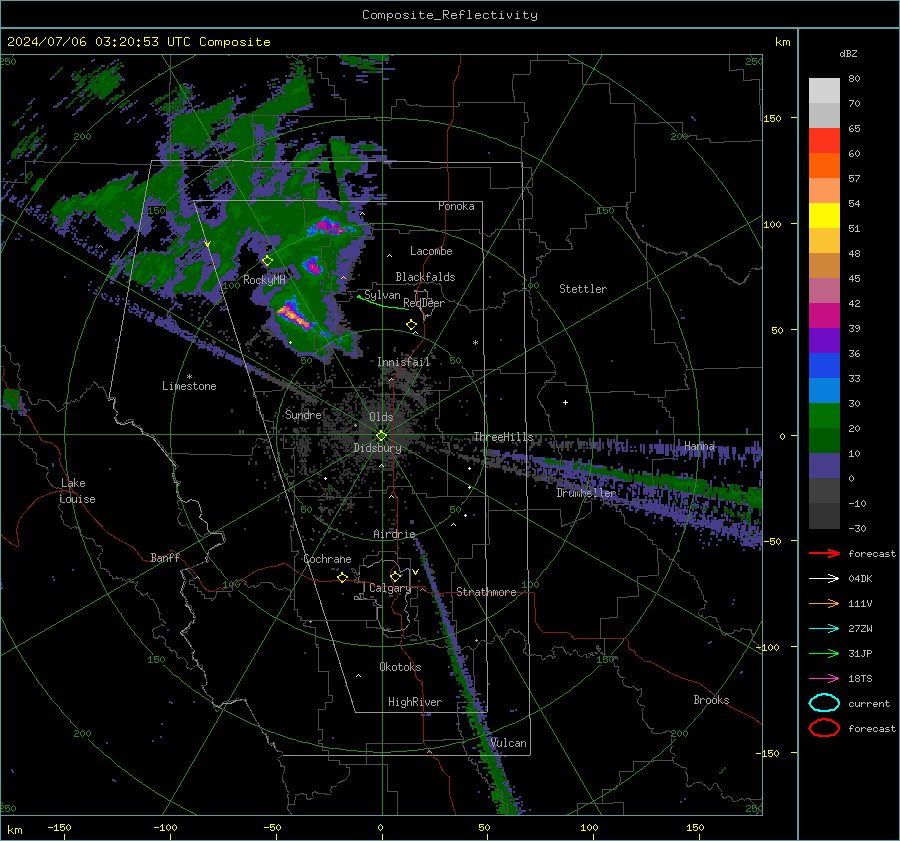Click the Vulcan city label
The height and width of the screenshot is (841, 900).
(508, 743)
